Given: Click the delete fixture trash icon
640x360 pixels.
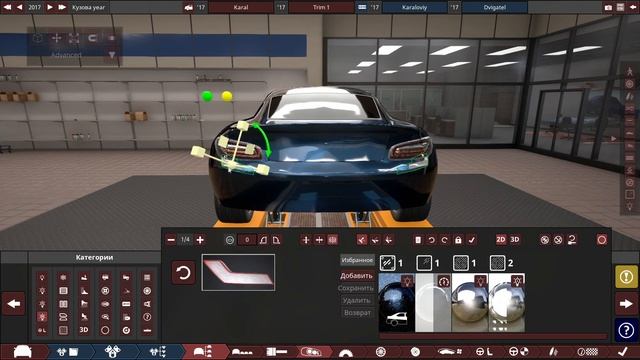Looking at the screenshot, I should click(x=418, y=240).
